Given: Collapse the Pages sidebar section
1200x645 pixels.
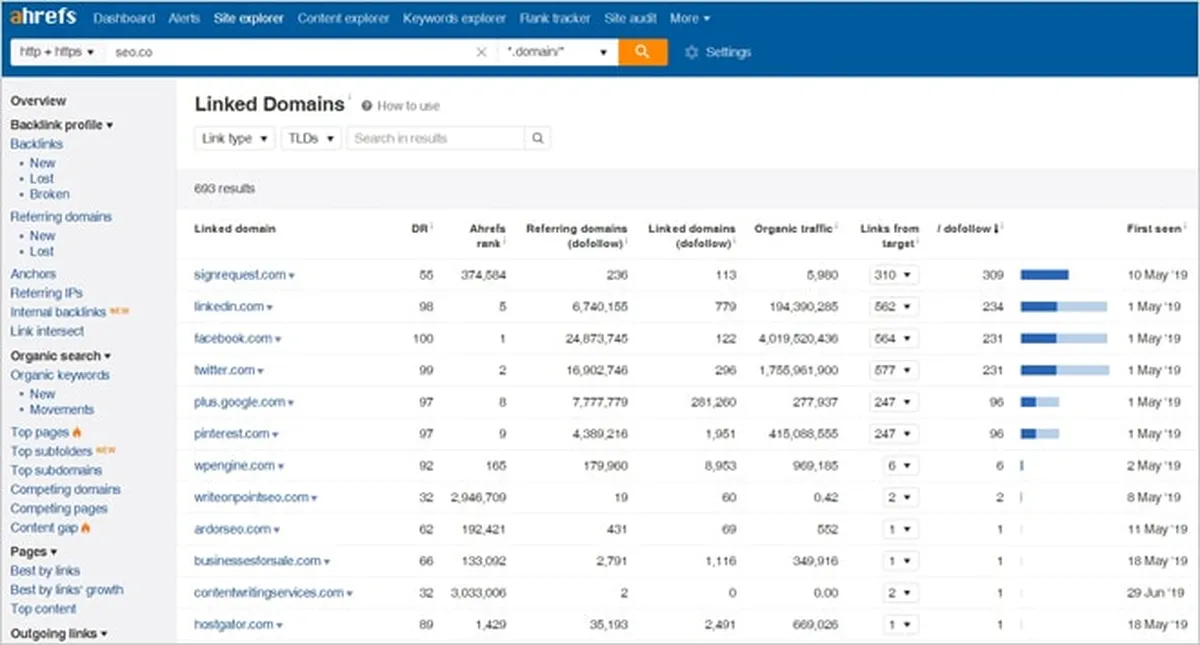Looking at the screenshot, I should click(x=34, y=552).
